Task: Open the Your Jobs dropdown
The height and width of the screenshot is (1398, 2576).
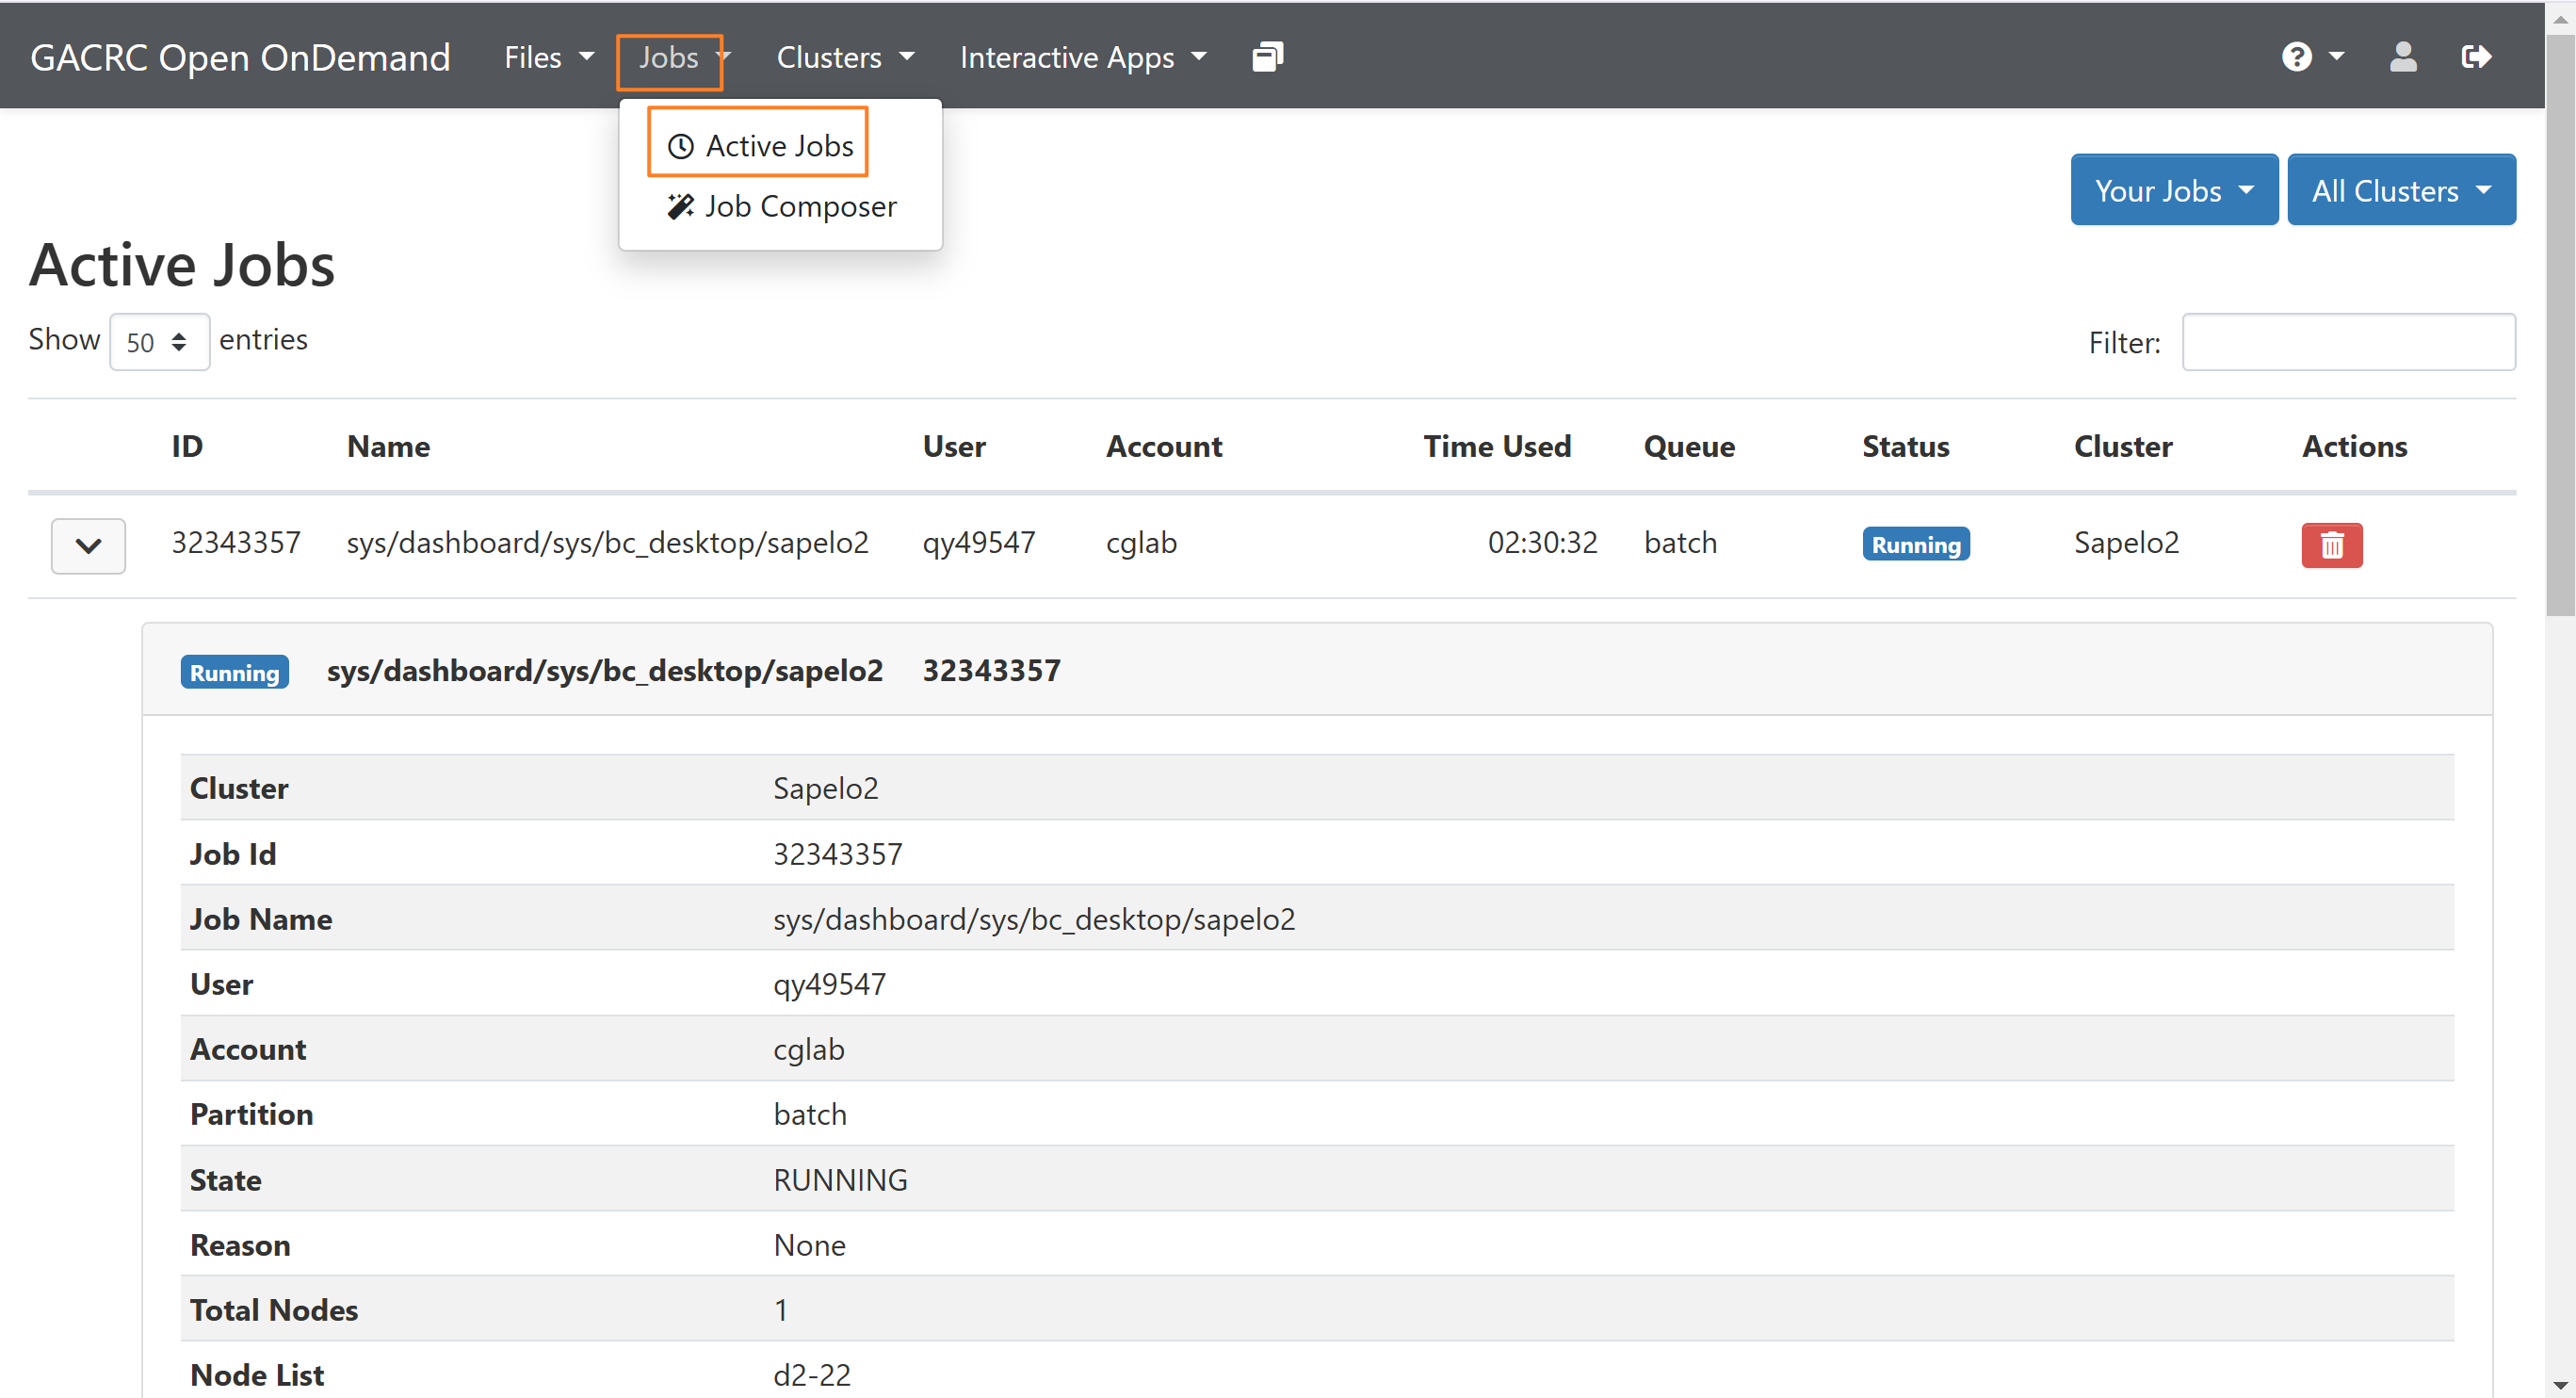Action: 2173,190
